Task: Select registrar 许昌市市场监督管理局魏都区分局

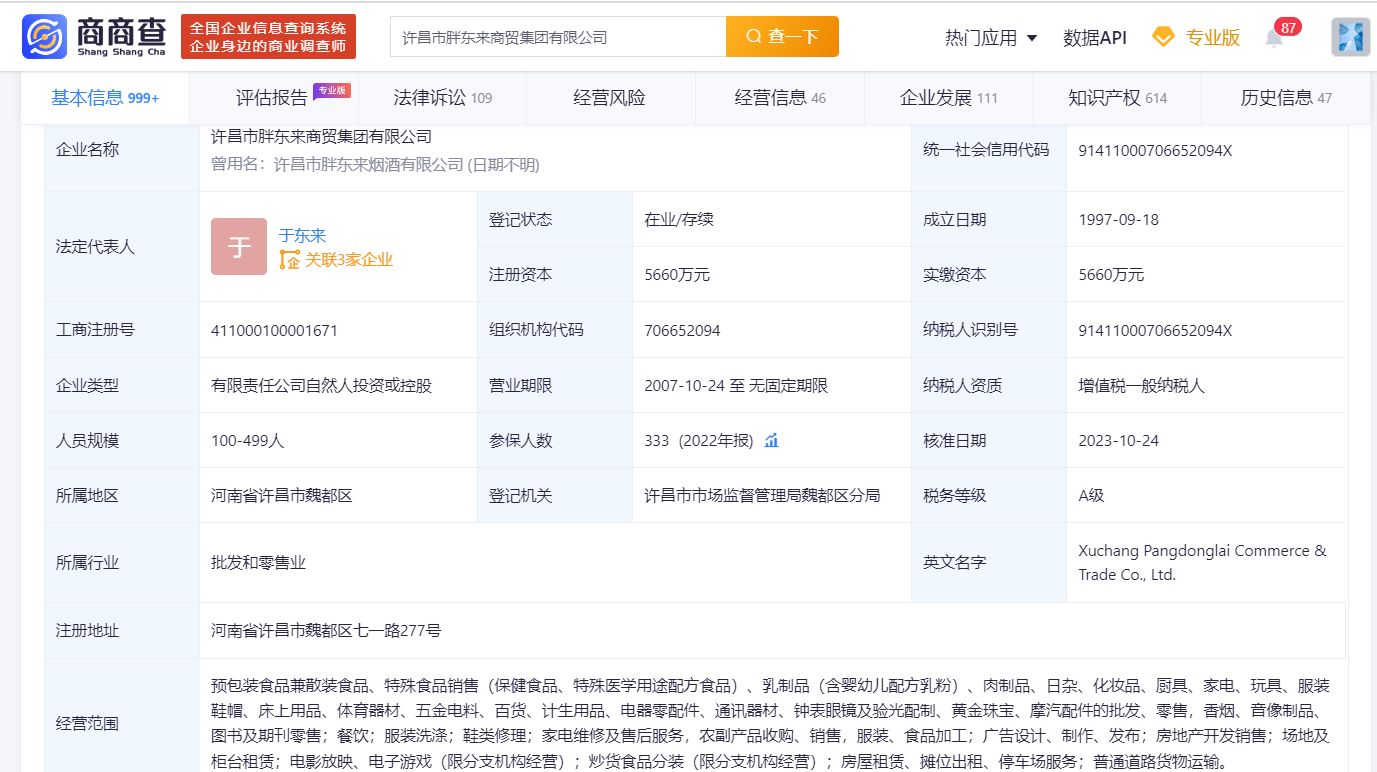Action: tap(762, 495)
